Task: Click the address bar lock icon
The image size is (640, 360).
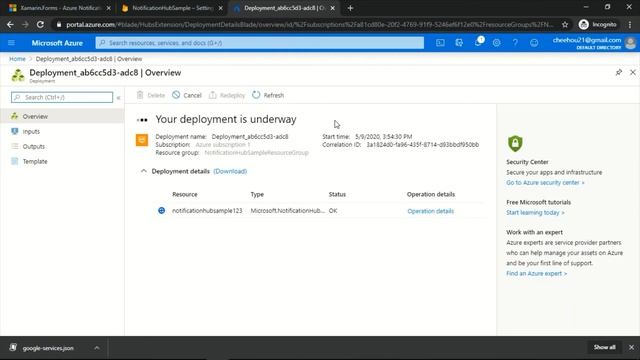Action: tap(59, 24)
